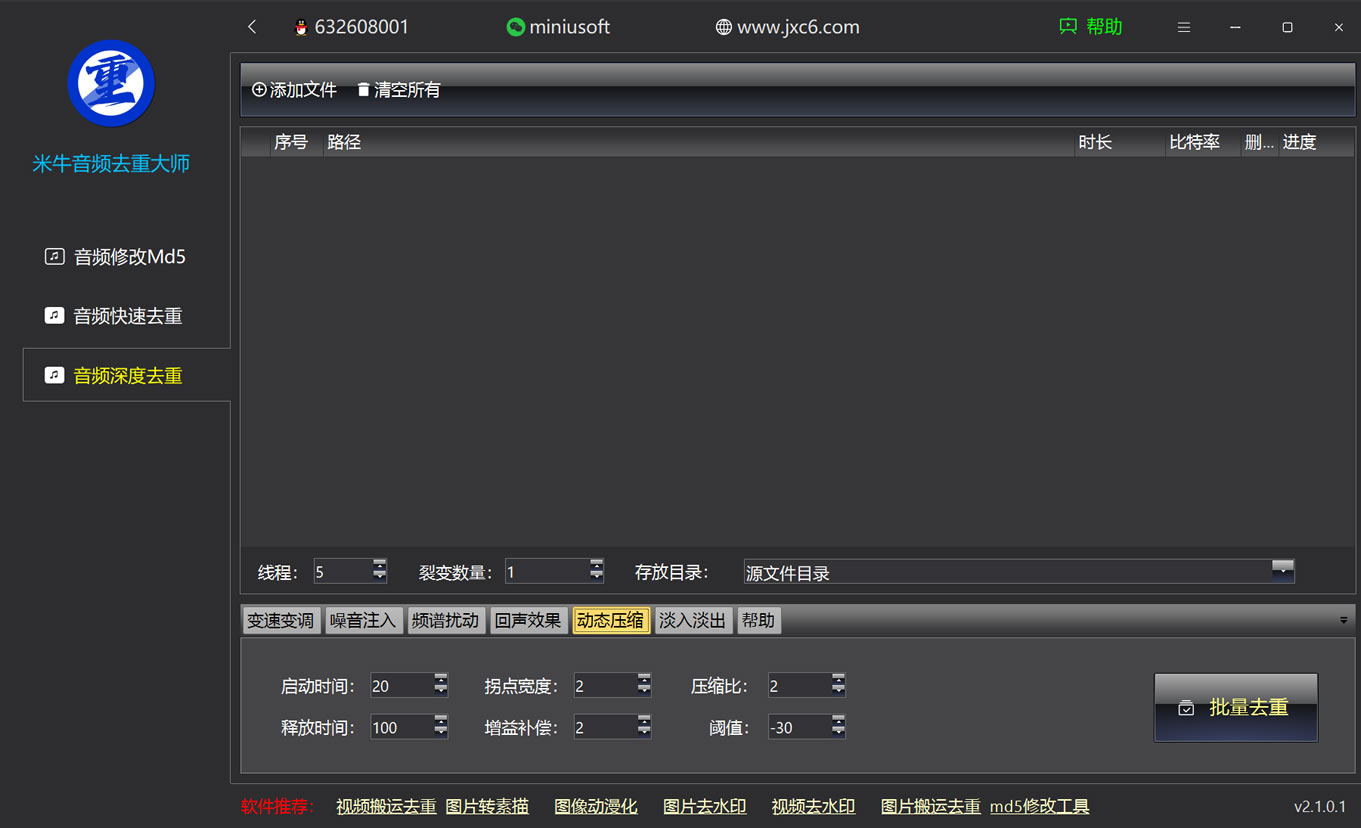The image size is (1361, 828).
Task: Click 清空所有 trash button
Action: [398, 90]
